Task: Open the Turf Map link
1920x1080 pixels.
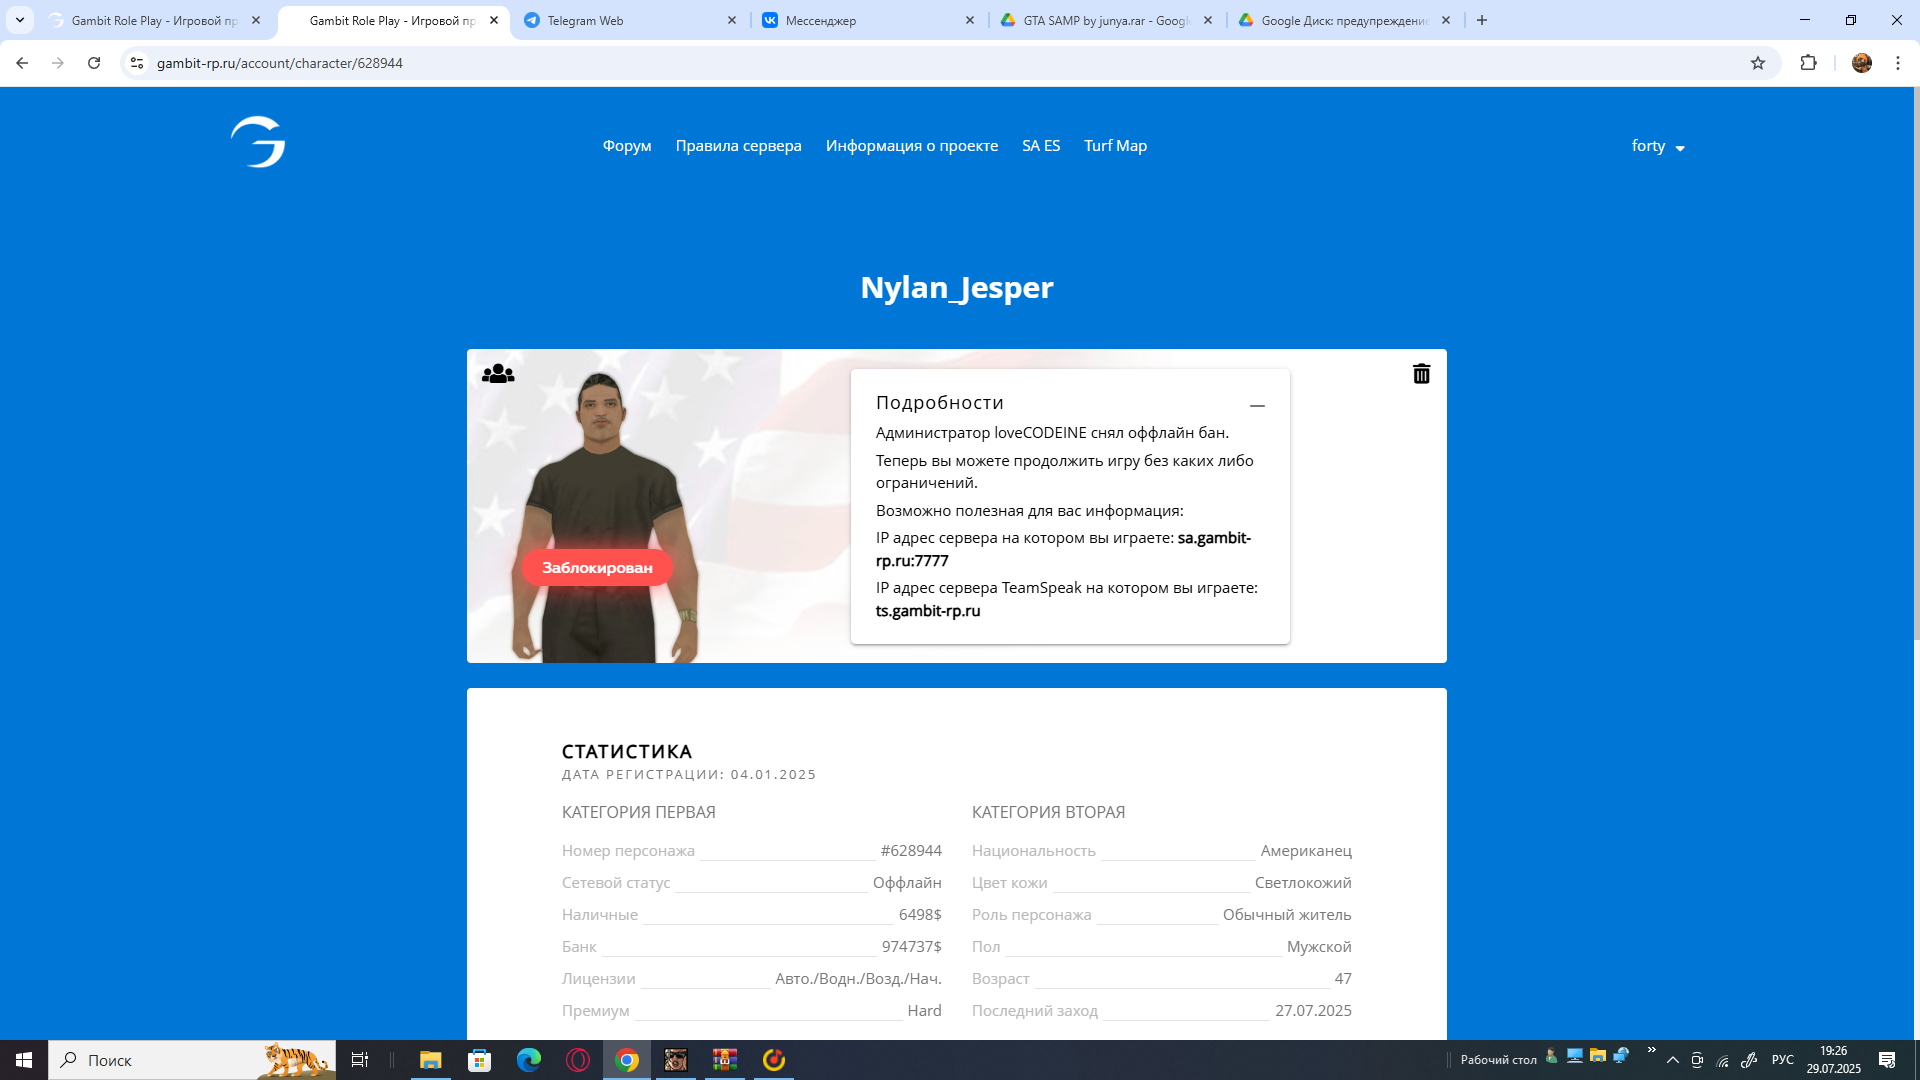Action: [x=1115, y=146]
